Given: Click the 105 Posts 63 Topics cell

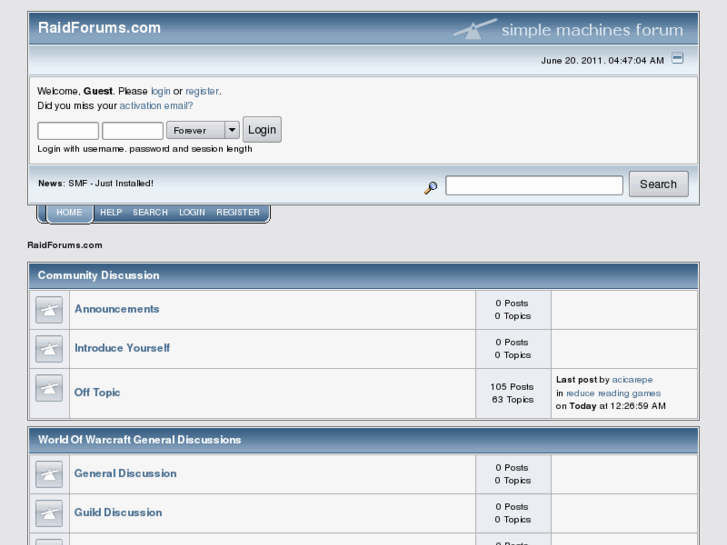Looking at the screenshot, I should [x=513, y=393].
